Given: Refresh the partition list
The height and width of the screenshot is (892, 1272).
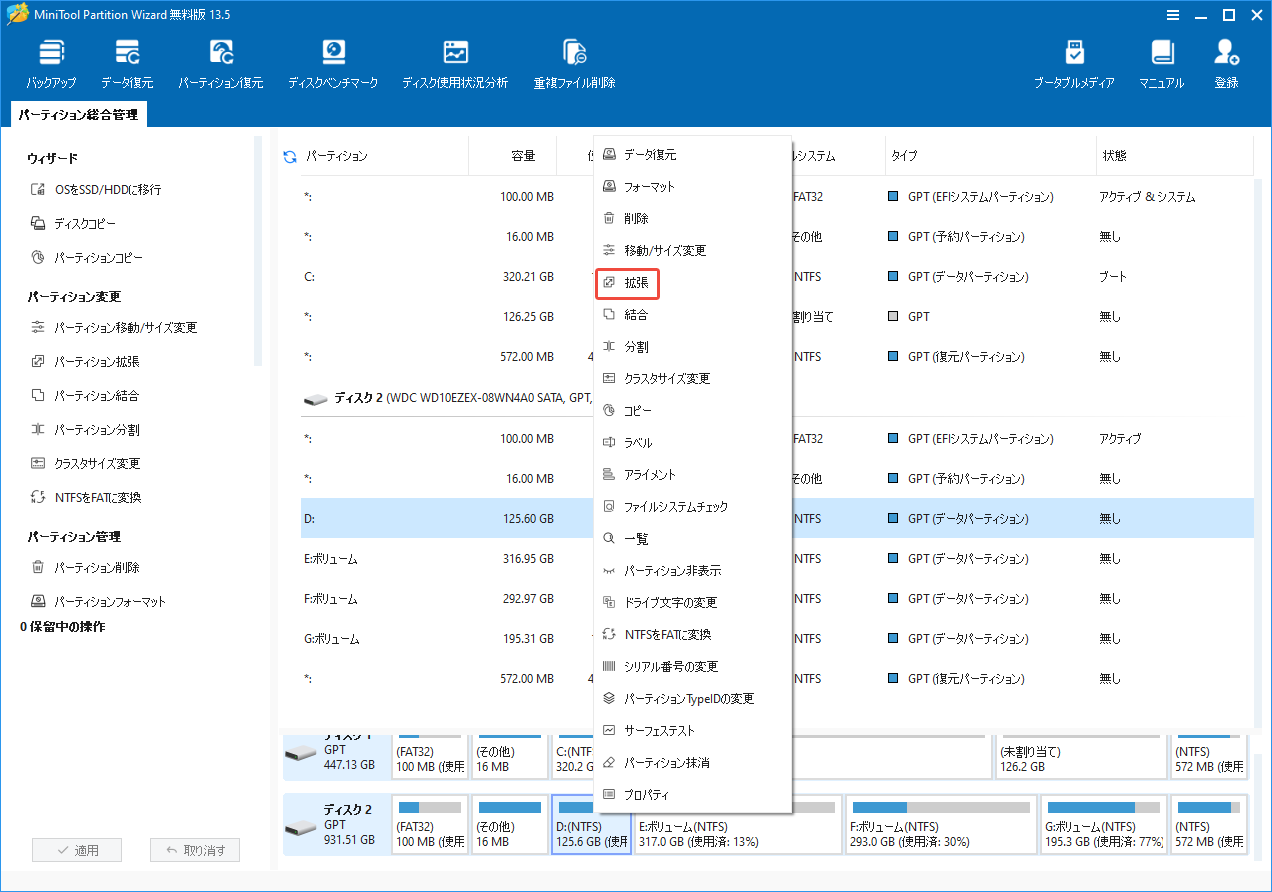Looking at the screenshot, I should point(289,156).
